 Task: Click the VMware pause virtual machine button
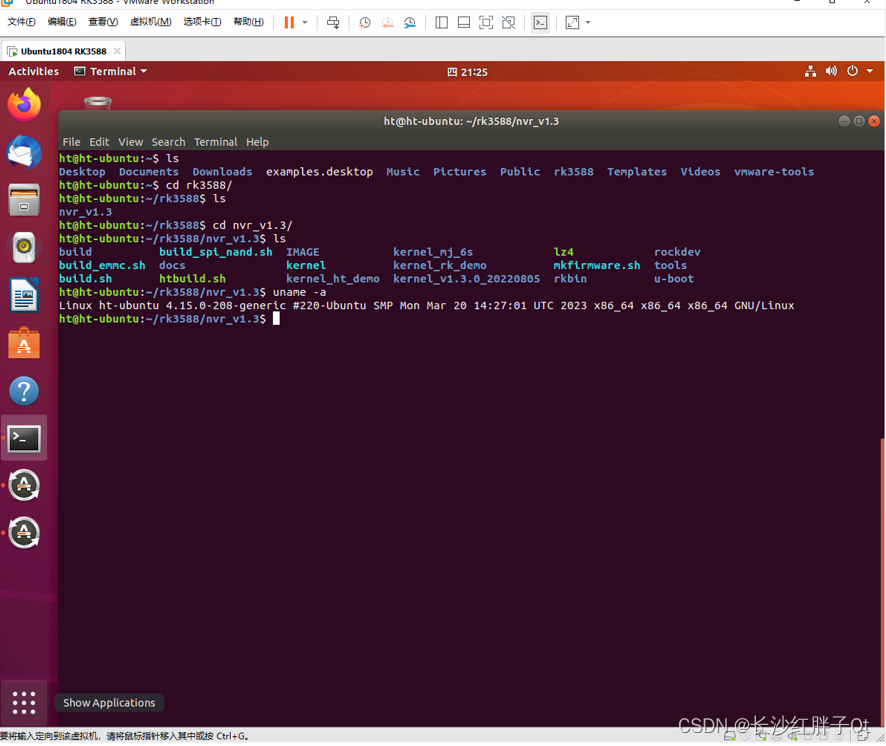tap(289, 23)
